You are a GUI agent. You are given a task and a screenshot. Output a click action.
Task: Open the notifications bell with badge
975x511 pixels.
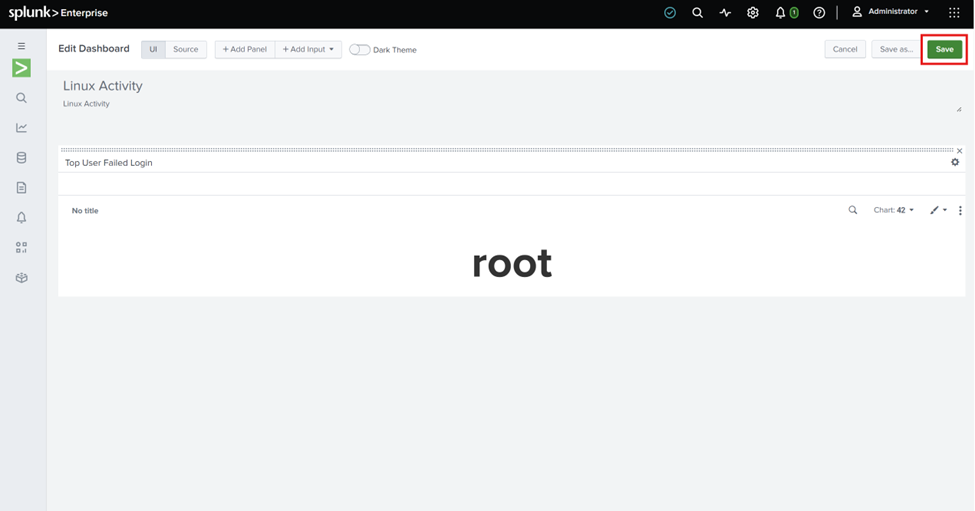coord(786,12)
